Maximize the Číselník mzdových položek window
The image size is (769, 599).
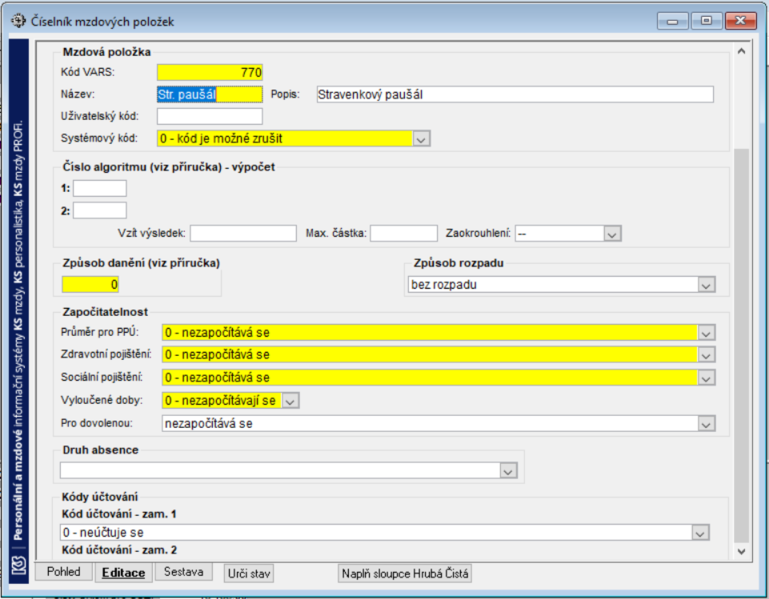click(x=706, y=21)
